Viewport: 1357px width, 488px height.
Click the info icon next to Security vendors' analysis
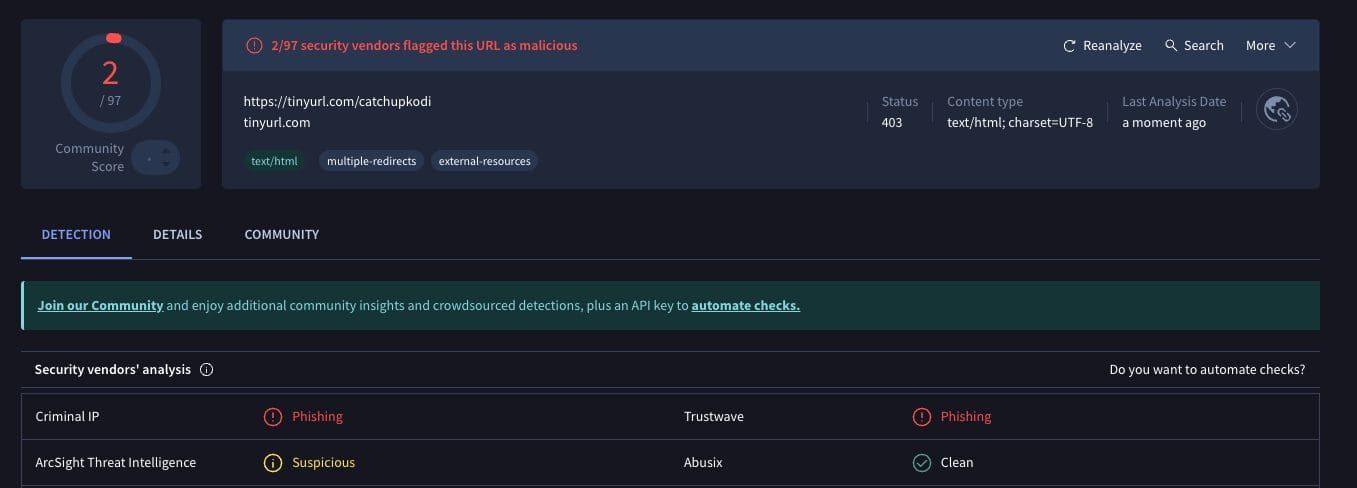click(x=207, y=369)
